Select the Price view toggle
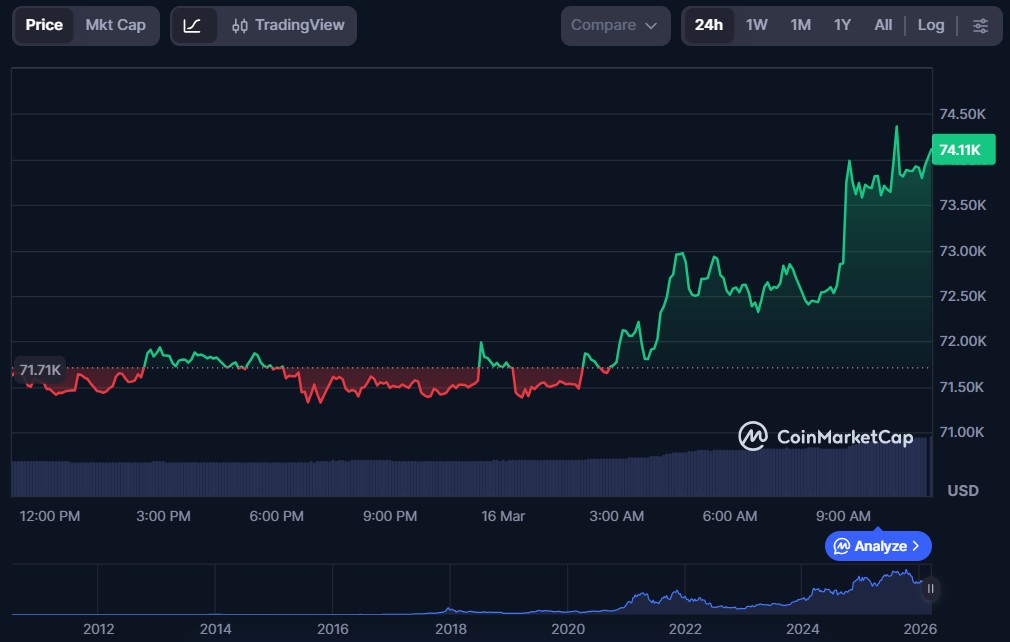 pos(44,26)
